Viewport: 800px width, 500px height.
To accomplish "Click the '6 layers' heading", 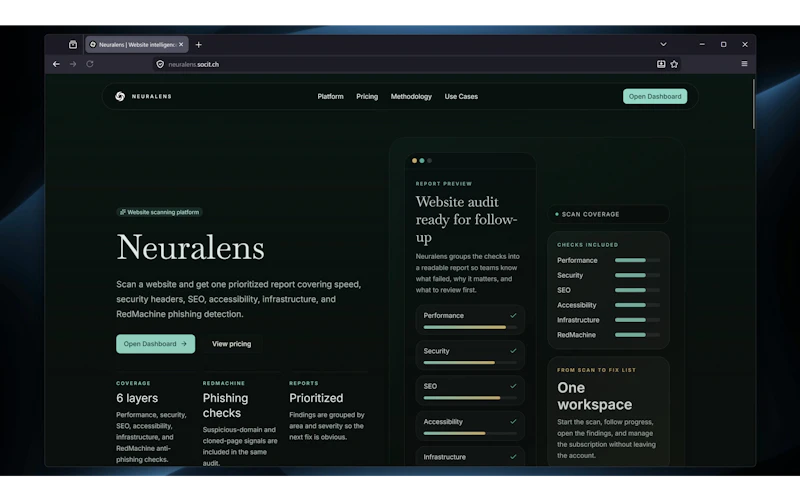I will pos(137,398).
